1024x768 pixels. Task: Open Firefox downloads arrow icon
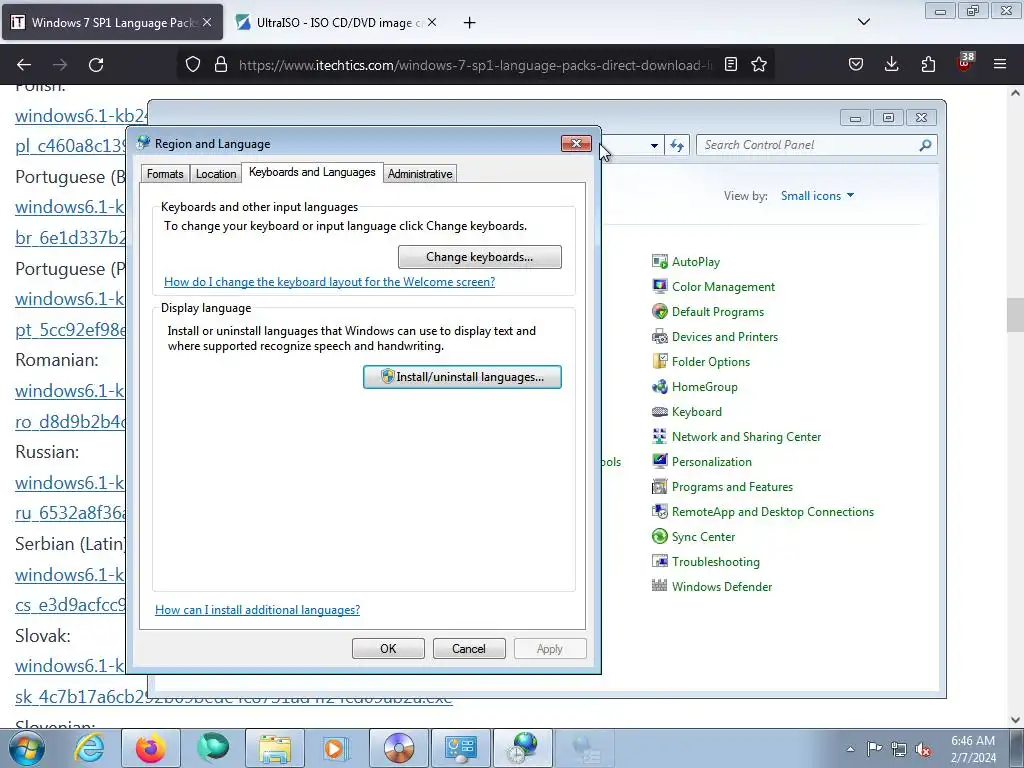click(891, 64)
